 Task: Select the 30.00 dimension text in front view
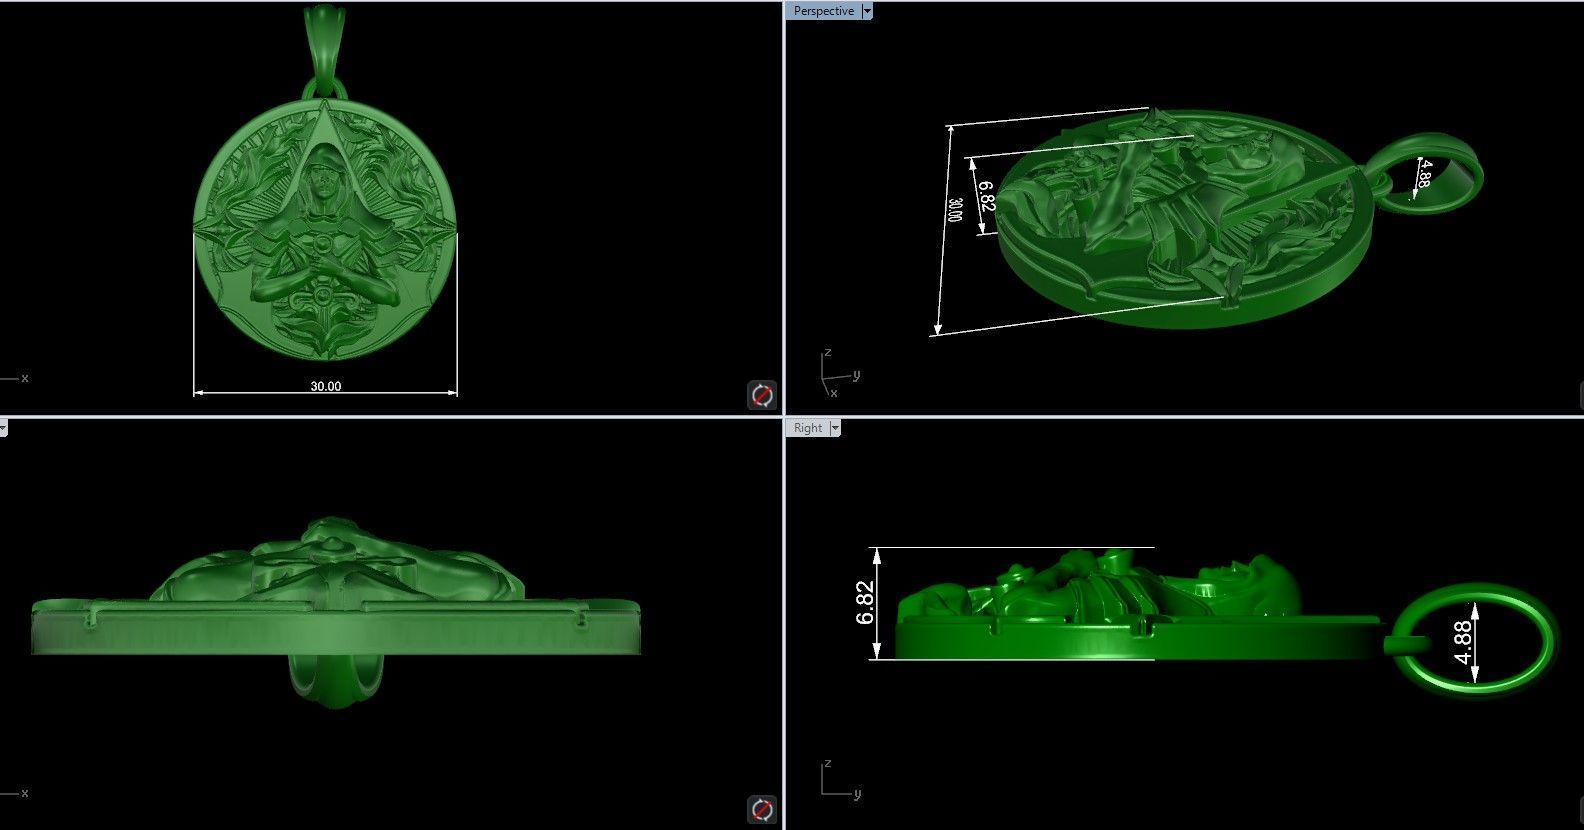pos(325,386)
